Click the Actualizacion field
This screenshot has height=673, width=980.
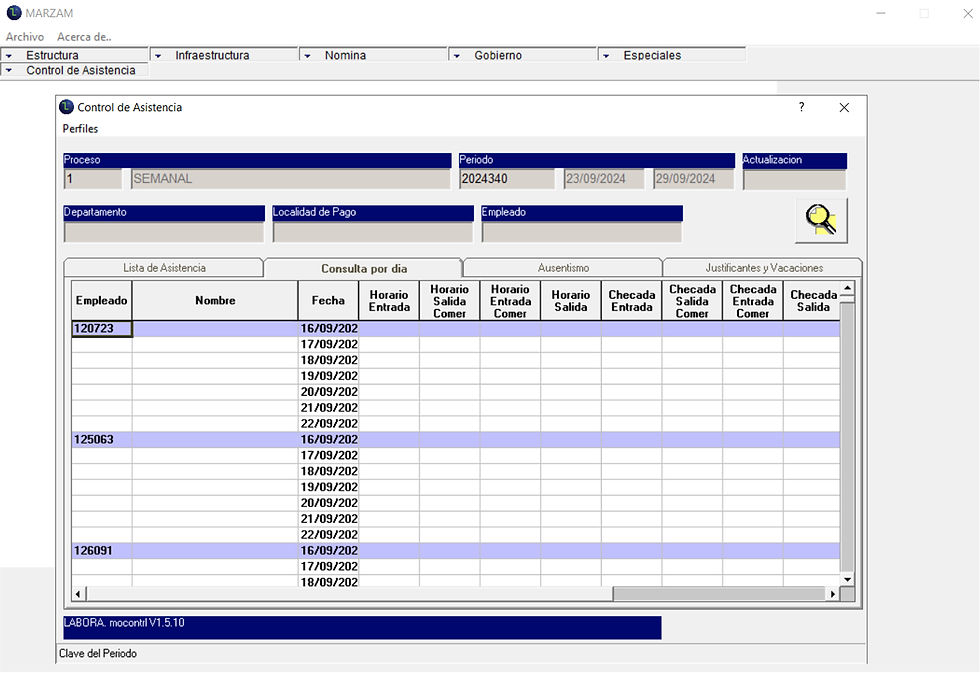pos(794,179)
